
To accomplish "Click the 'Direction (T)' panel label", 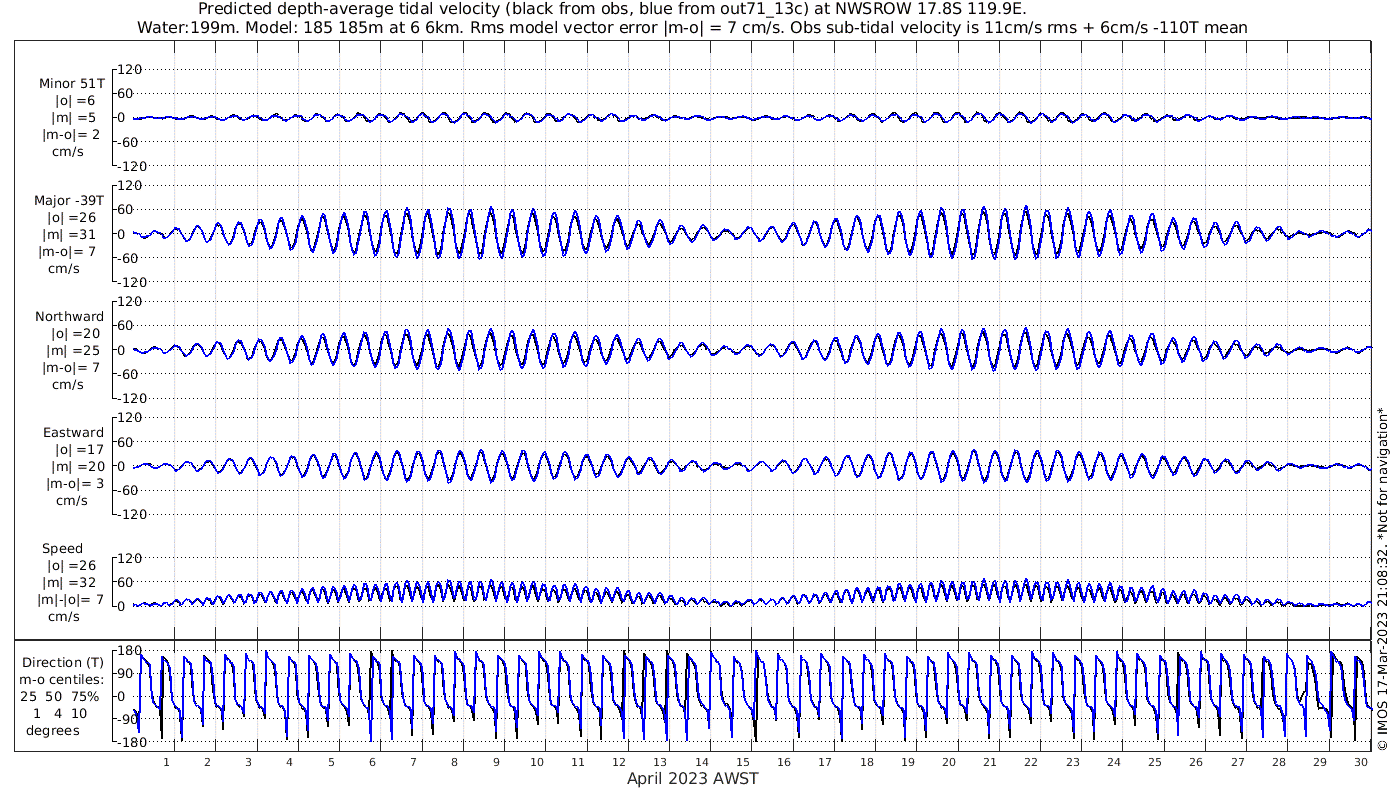I will [63, 663].
